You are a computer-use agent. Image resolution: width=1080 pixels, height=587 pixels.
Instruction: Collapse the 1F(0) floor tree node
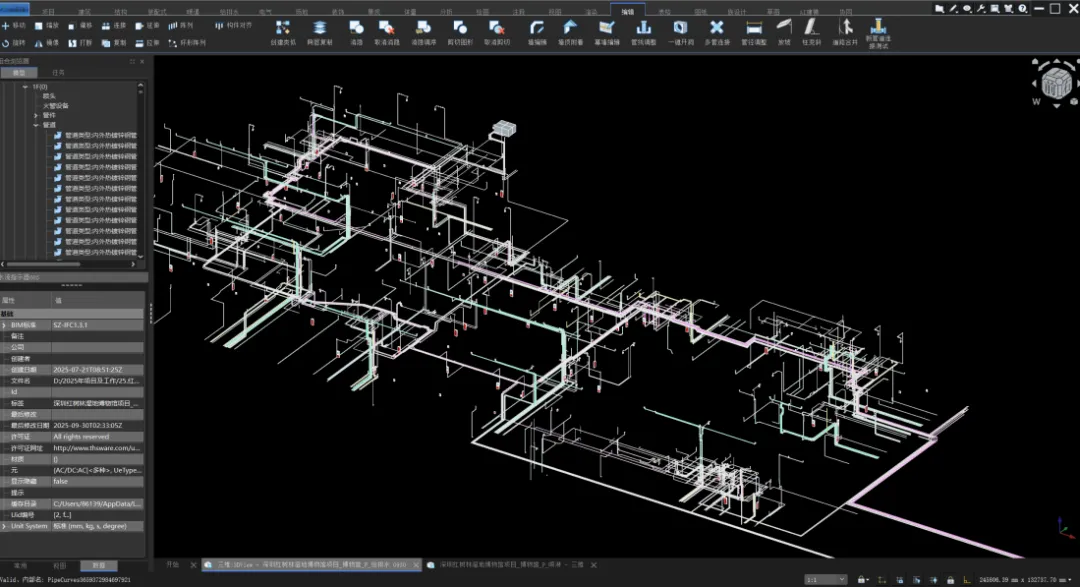26,87
